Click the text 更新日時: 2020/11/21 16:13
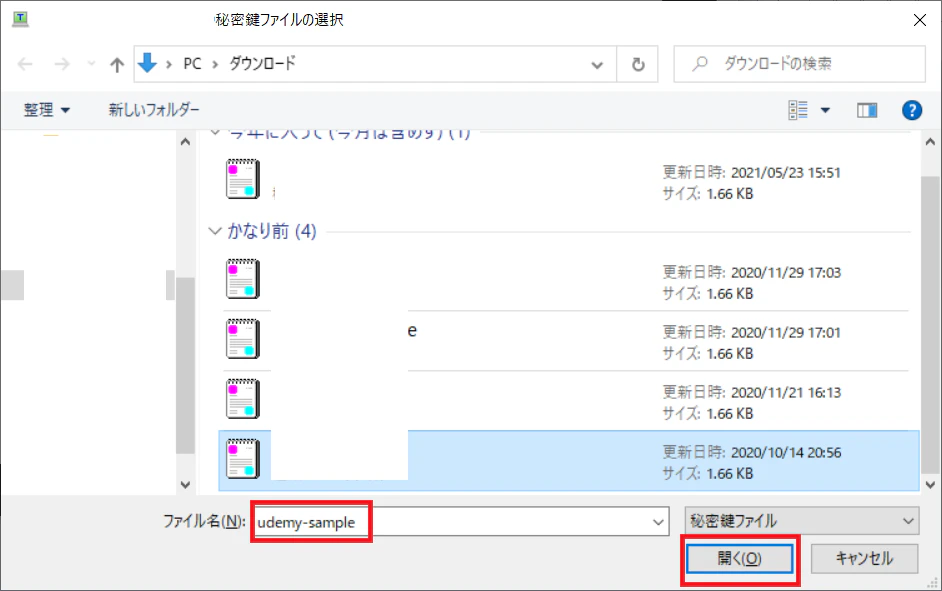This screenshot has width=942, height=591. (x=752, y=393)
